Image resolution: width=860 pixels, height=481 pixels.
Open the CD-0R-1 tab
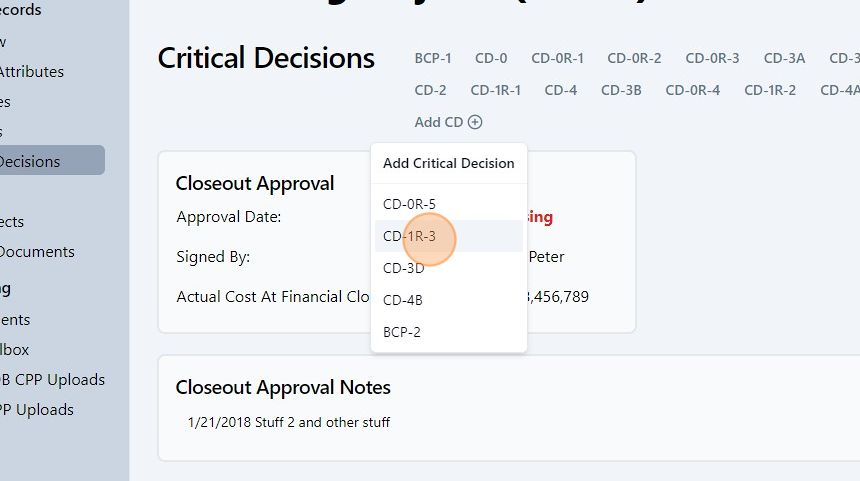[557, 58]
